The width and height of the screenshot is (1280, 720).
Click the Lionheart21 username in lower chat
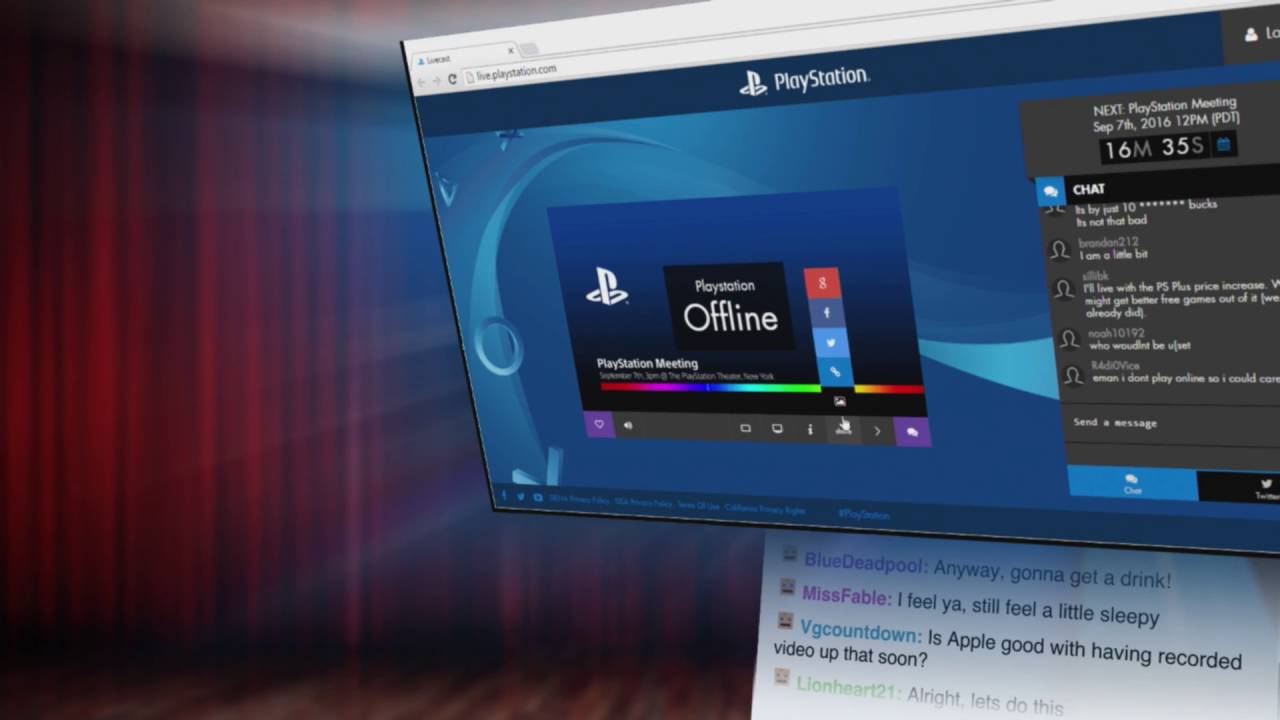tap(849, 687)
